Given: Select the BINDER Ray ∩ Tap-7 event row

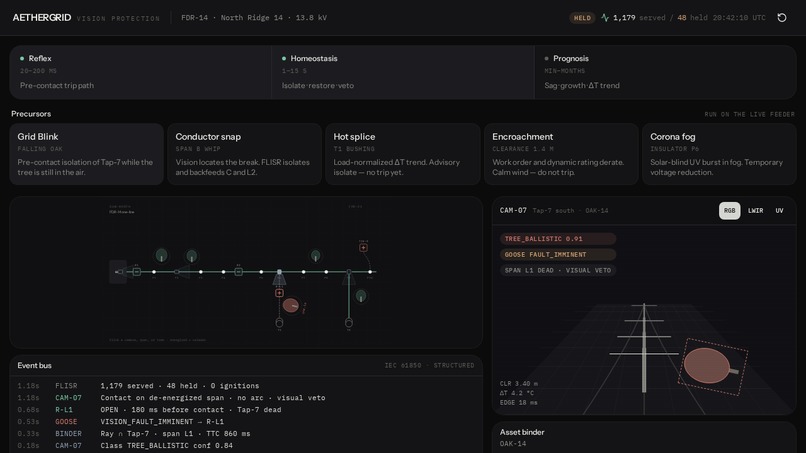Looking at the screenshot, I should point(246,433).
